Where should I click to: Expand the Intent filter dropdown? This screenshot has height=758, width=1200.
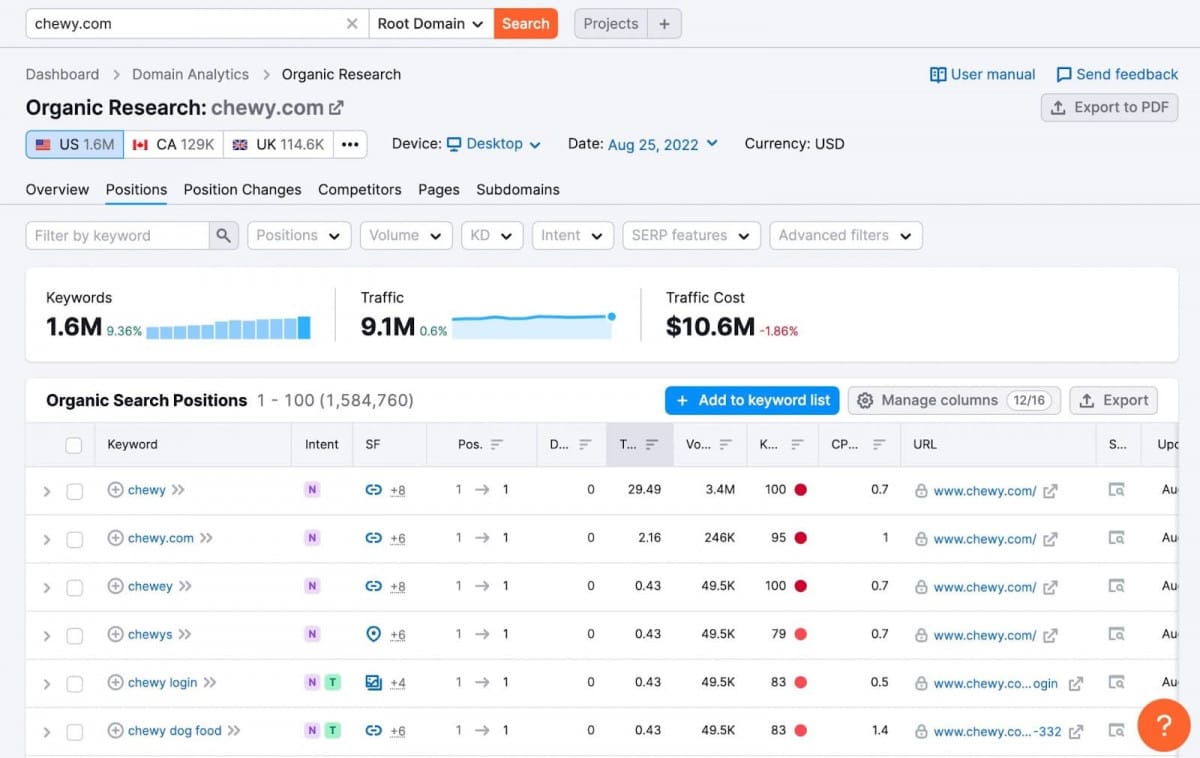tap(572, 236)
